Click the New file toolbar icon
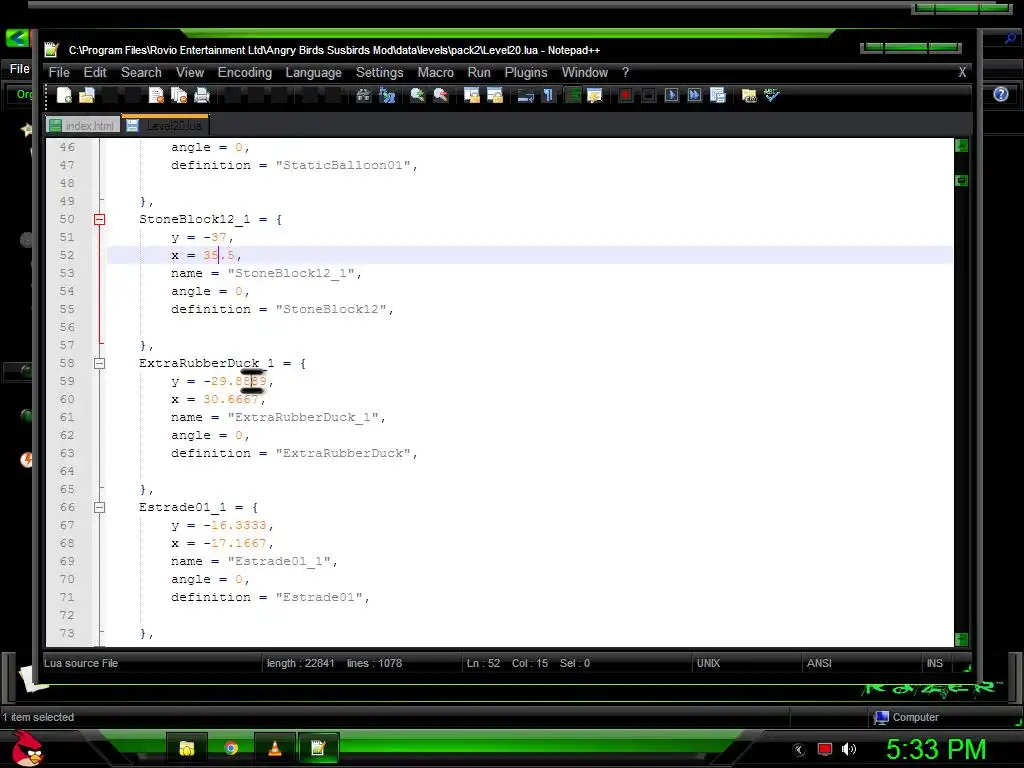 [64, 95]
